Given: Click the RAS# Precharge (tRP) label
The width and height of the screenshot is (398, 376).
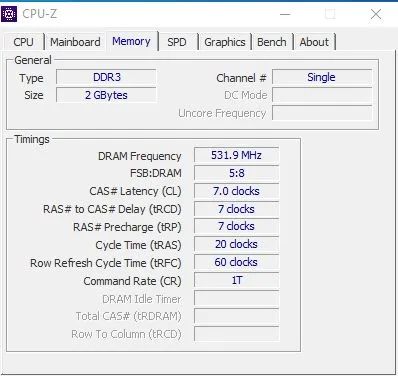Looking at the screenshot, I should click(127, 227).
